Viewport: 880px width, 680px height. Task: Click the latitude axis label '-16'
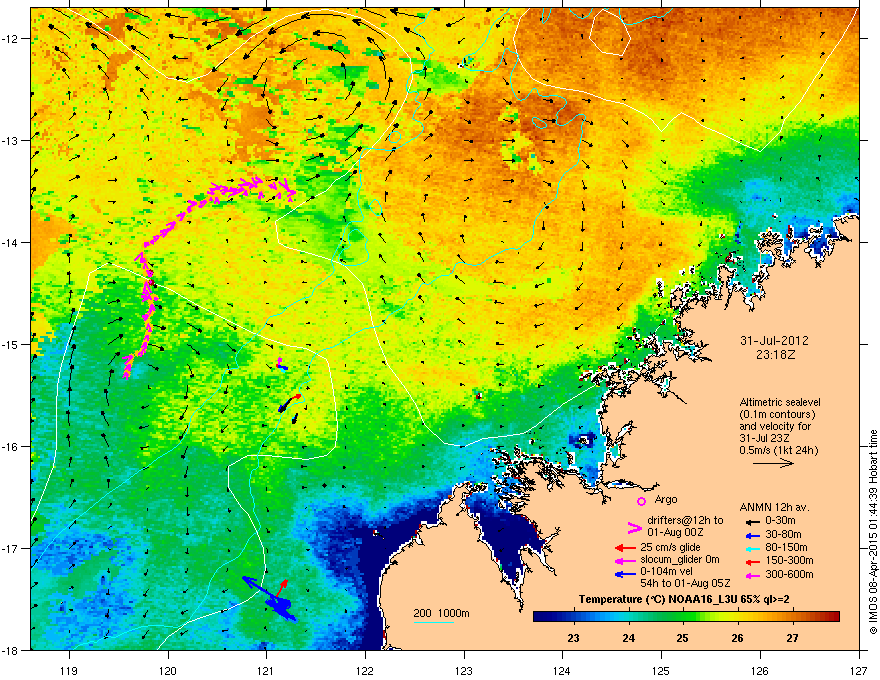coord(10,446)
